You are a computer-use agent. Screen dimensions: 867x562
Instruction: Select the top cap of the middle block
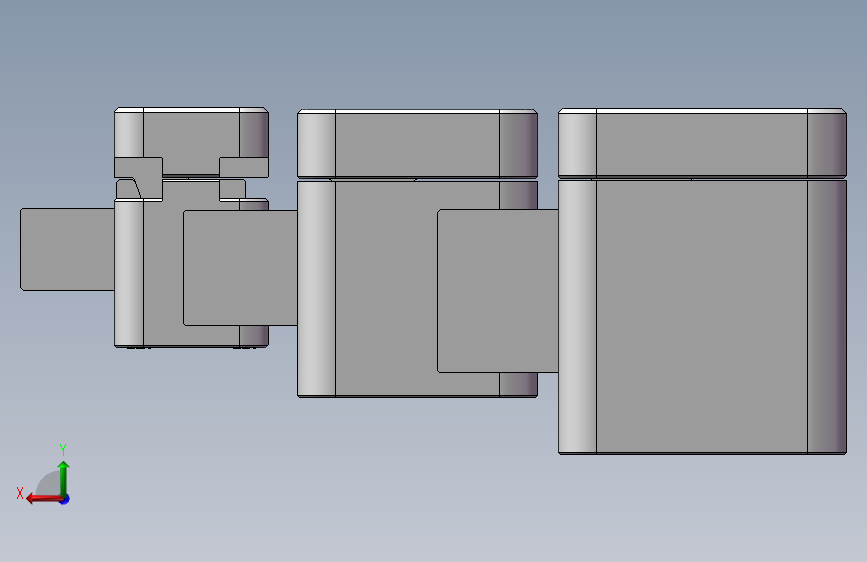pos(417,143)
